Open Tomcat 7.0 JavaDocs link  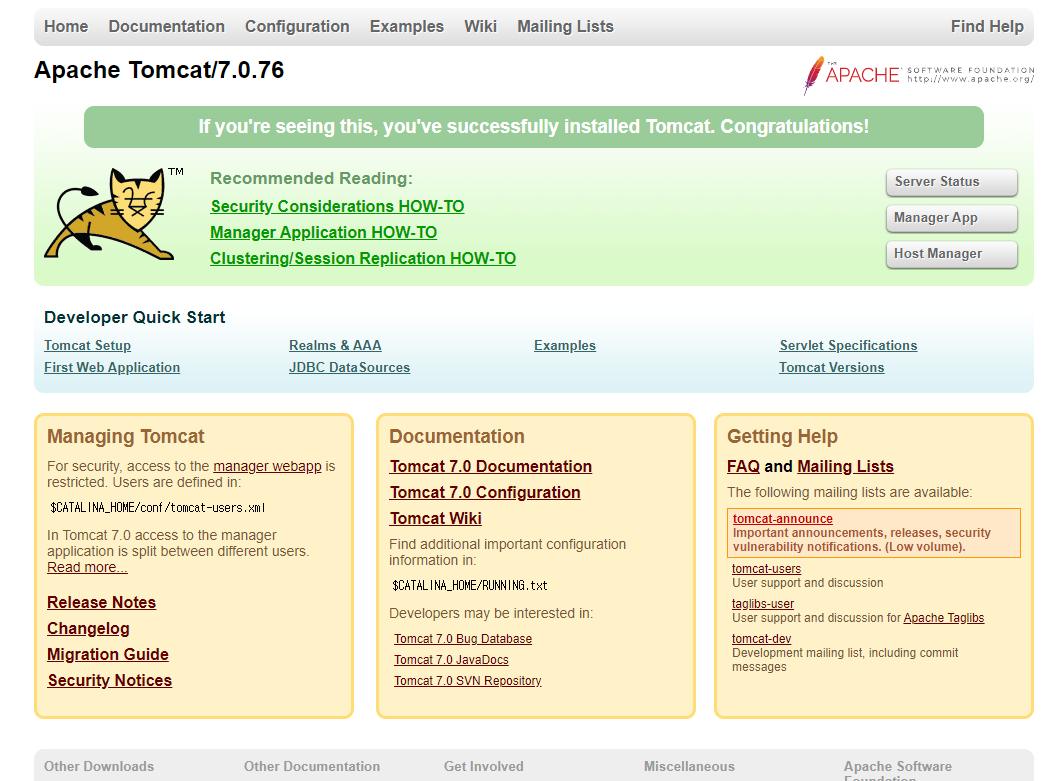pyautogui.click(x=451, y=660)
